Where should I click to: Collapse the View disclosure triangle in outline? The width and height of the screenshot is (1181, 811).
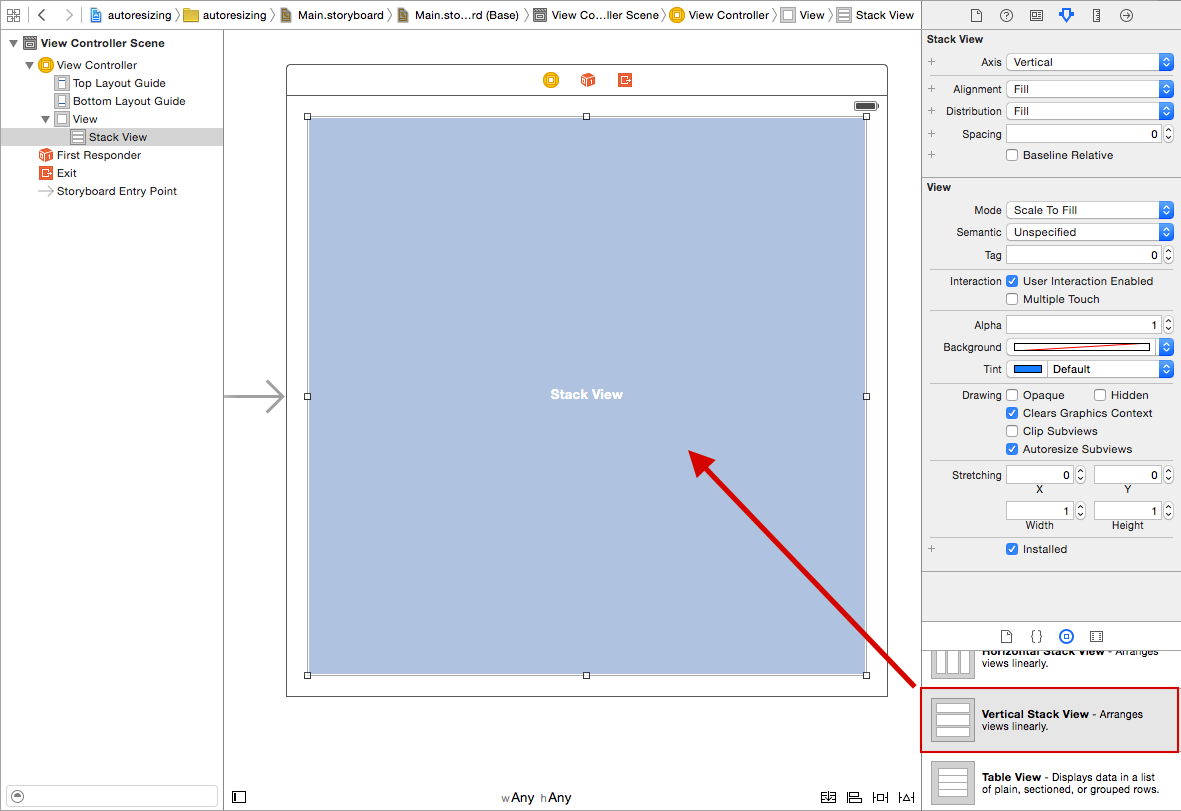click(45, 120)
